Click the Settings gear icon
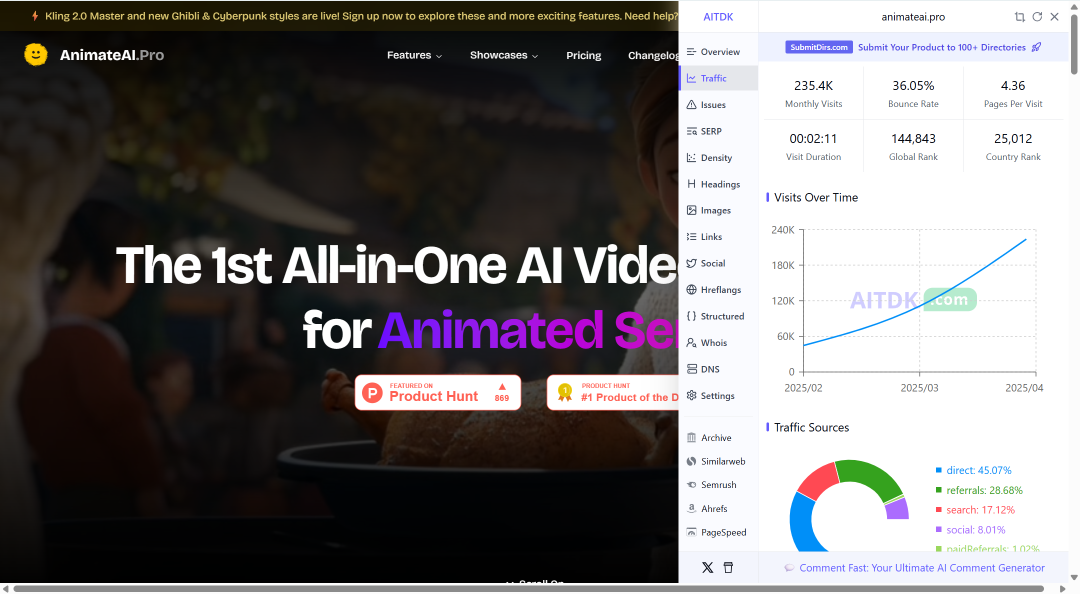Screen dimensions: 1080x594 coord(692,396)
